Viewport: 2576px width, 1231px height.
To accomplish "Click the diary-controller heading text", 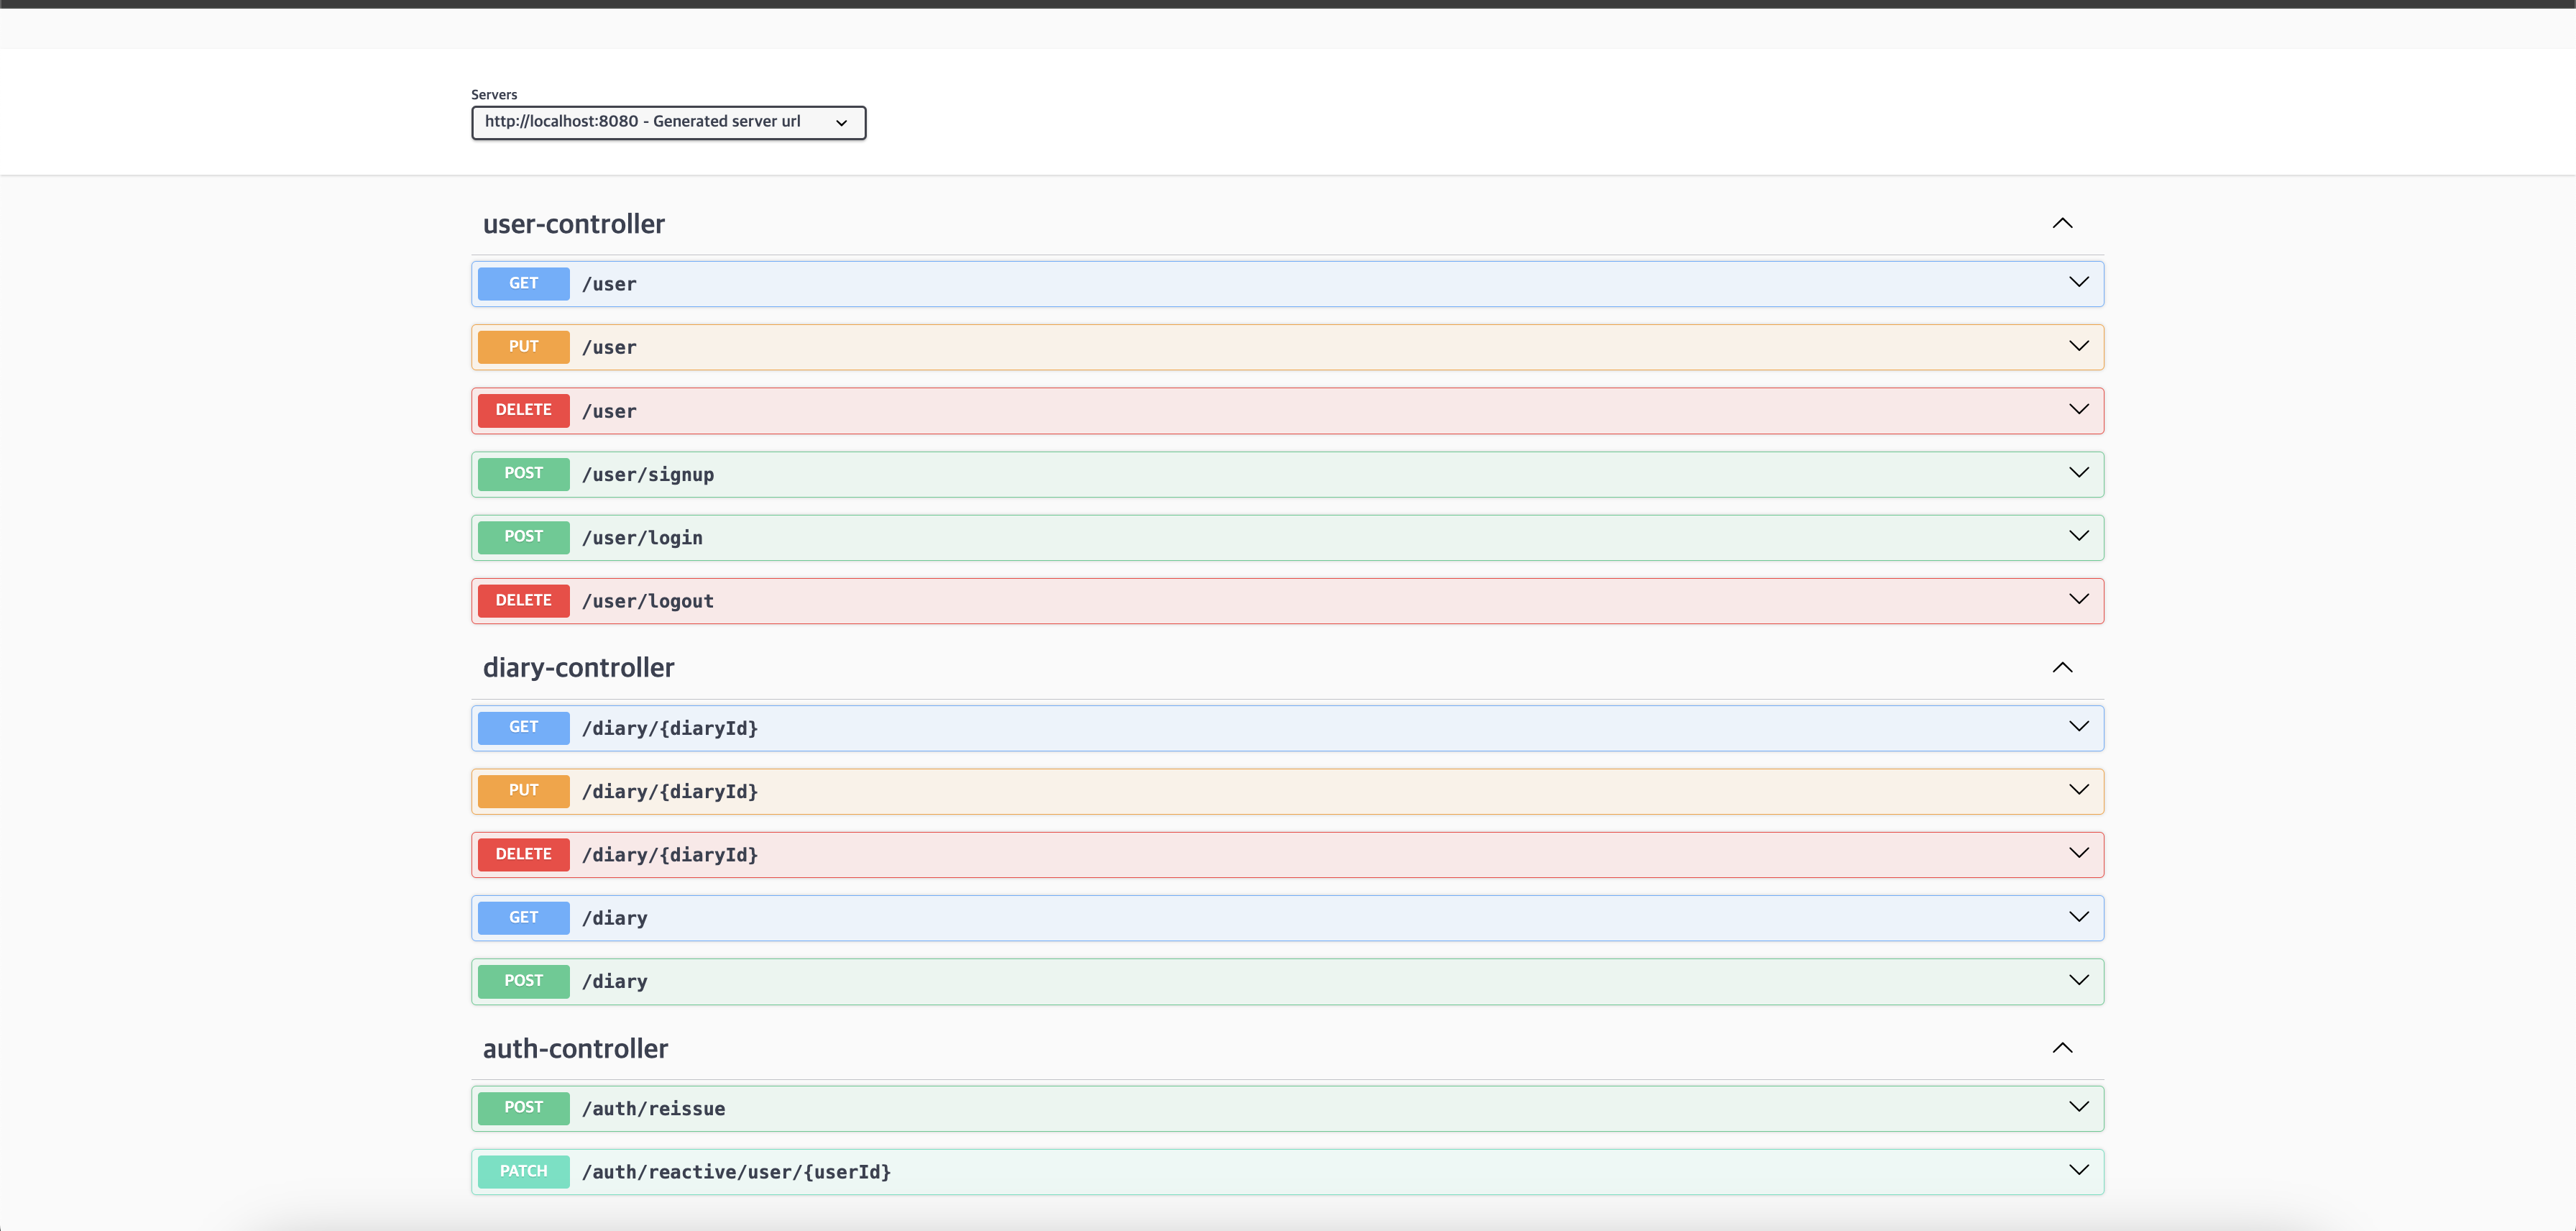I will [x=578, y=668].
